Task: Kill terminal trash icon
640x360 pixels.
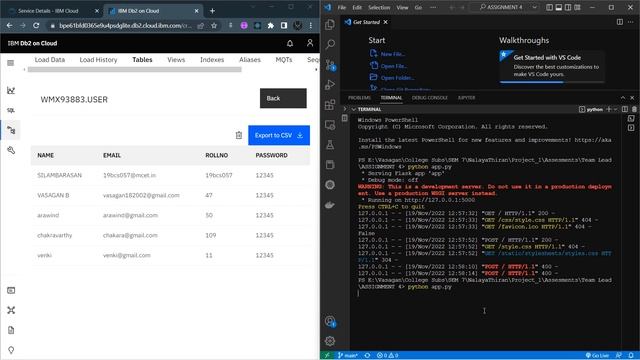Action: click(x=634, y=109)
